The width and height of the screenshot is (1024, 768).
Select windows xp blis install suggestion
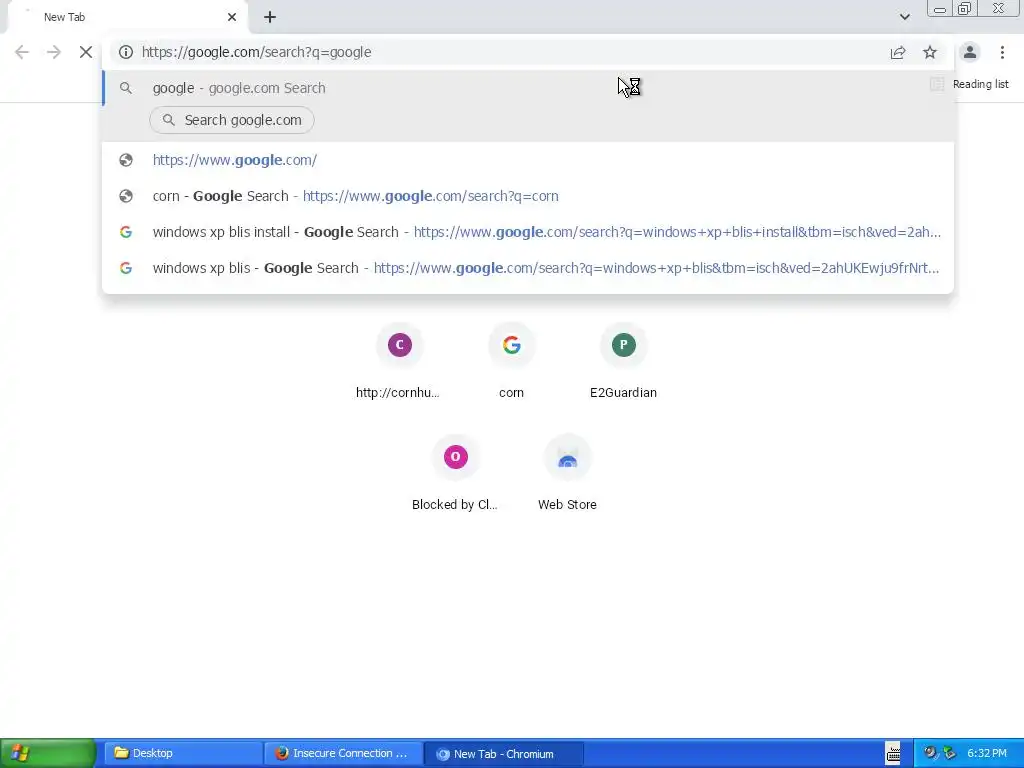[528, 232]
